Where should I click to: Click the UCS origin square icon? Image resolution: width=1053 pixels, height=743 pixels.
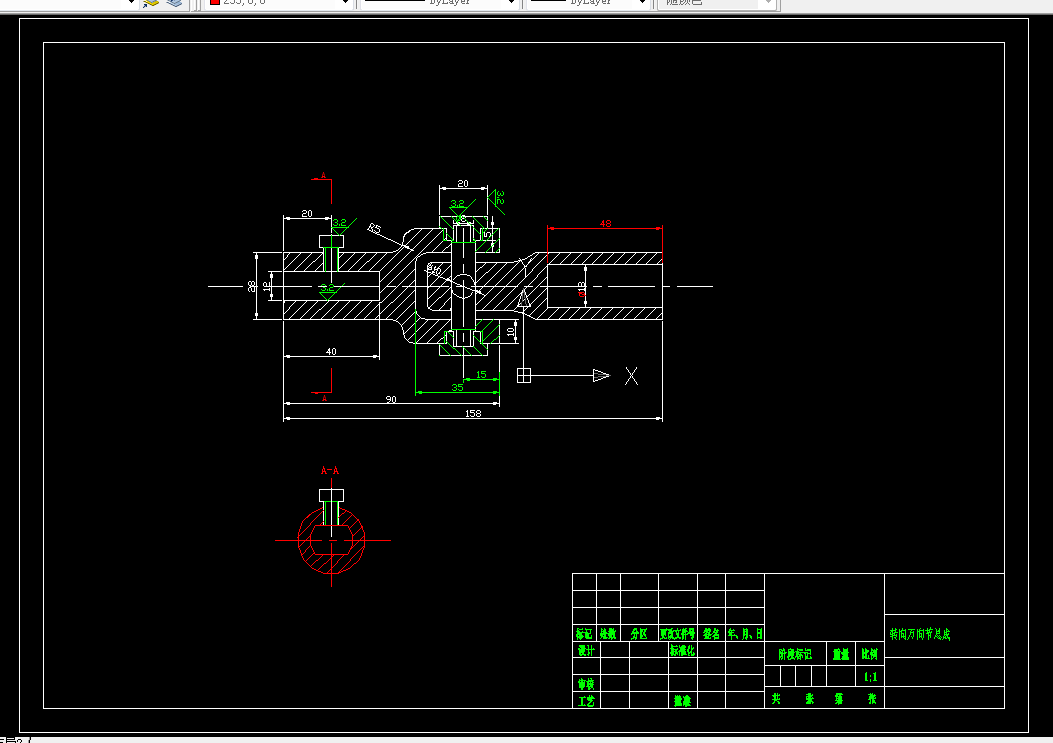tap(524, 376)
